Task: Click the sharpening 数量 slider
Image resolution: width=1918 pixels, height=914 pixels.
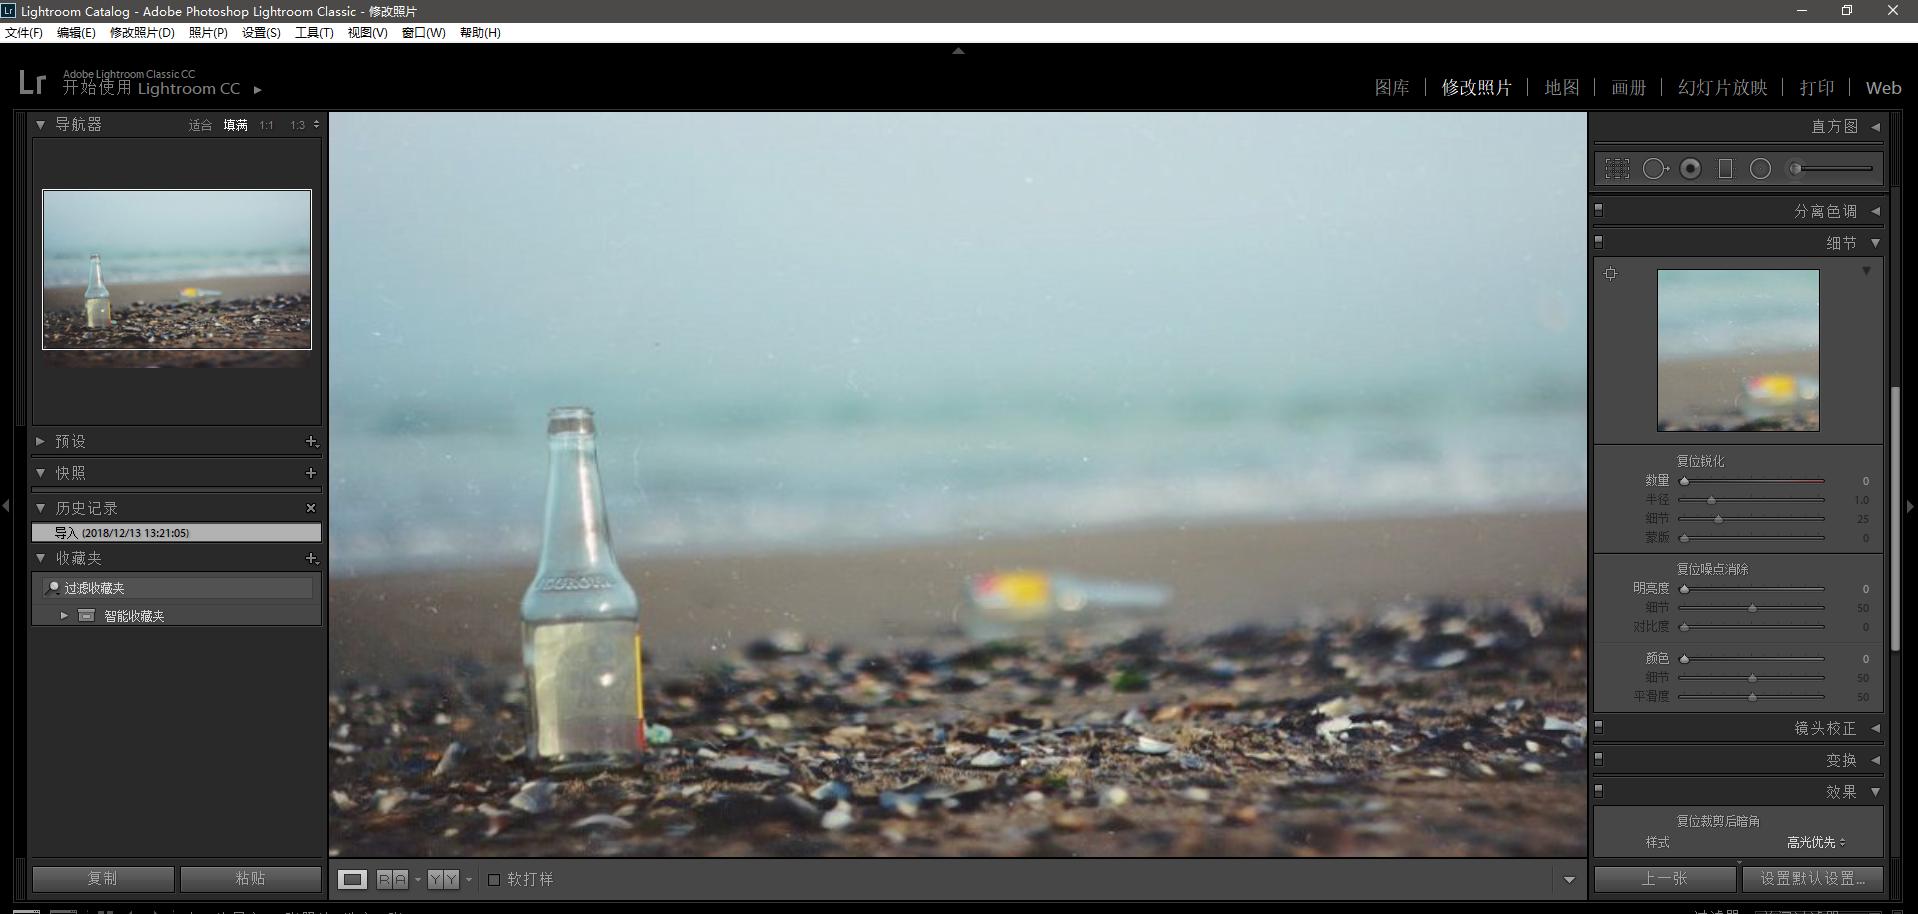Action: (x=1752, y=481)
